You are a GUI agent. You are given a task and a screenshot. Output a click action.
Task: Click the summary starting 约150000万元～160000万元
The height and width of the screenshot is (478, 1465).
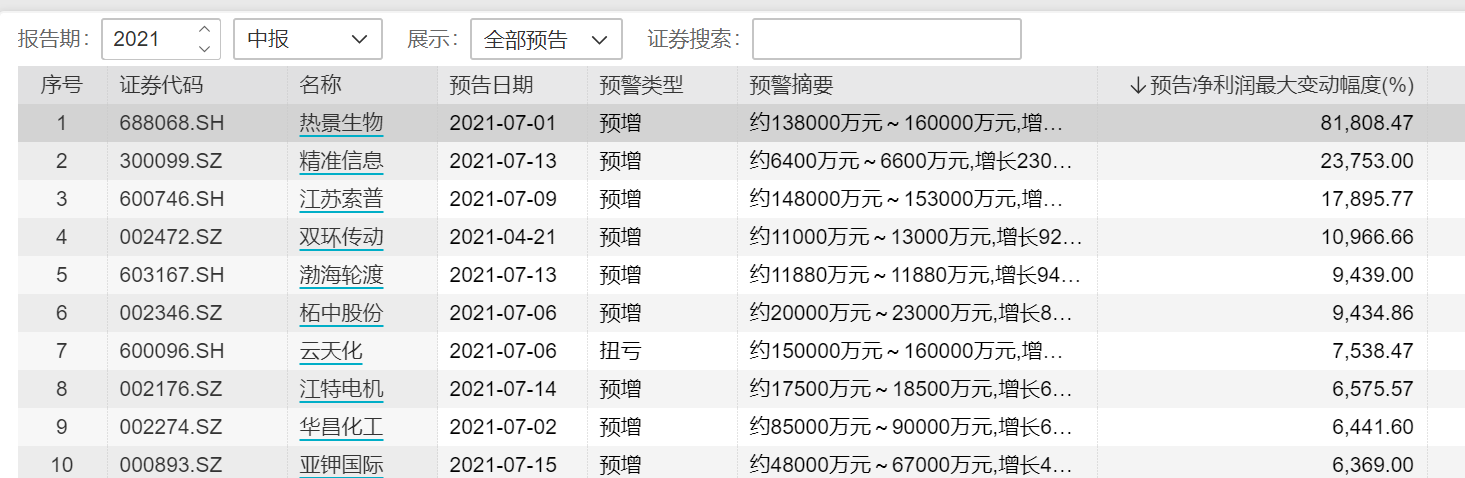907,351
